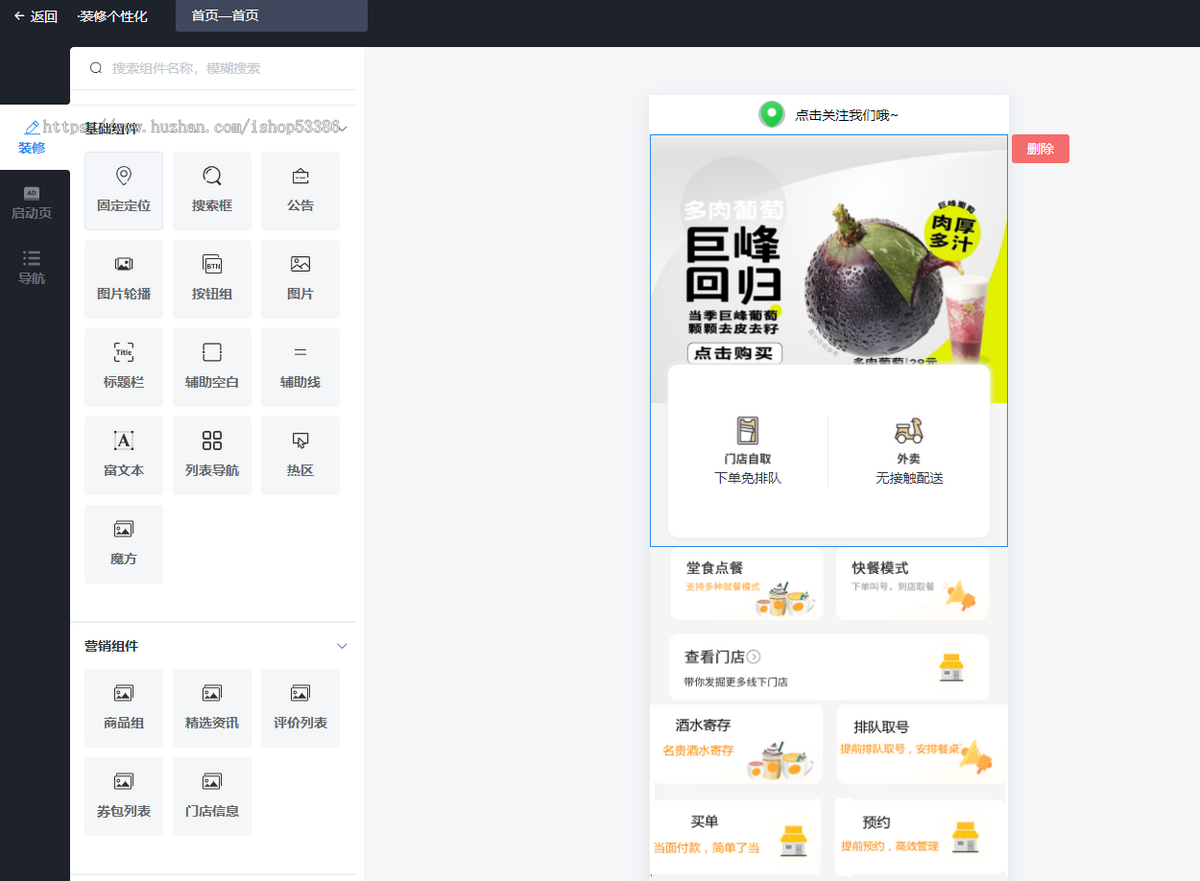Image resolution: width=1200 pixels, height=881 pixels.
Task: Open the 查看门店 store card
Action: 829,667
